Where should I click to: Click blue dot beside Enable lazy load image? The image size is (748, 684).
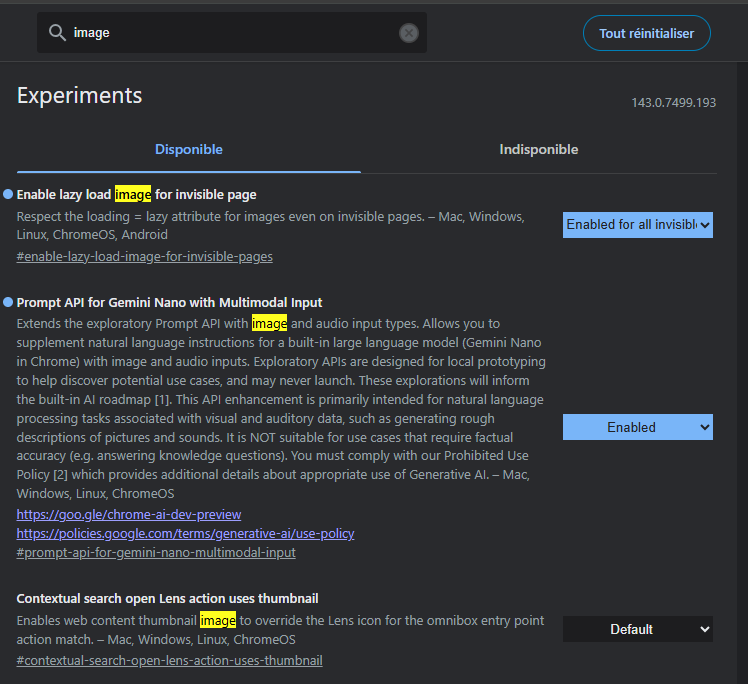tap(8, 194)
